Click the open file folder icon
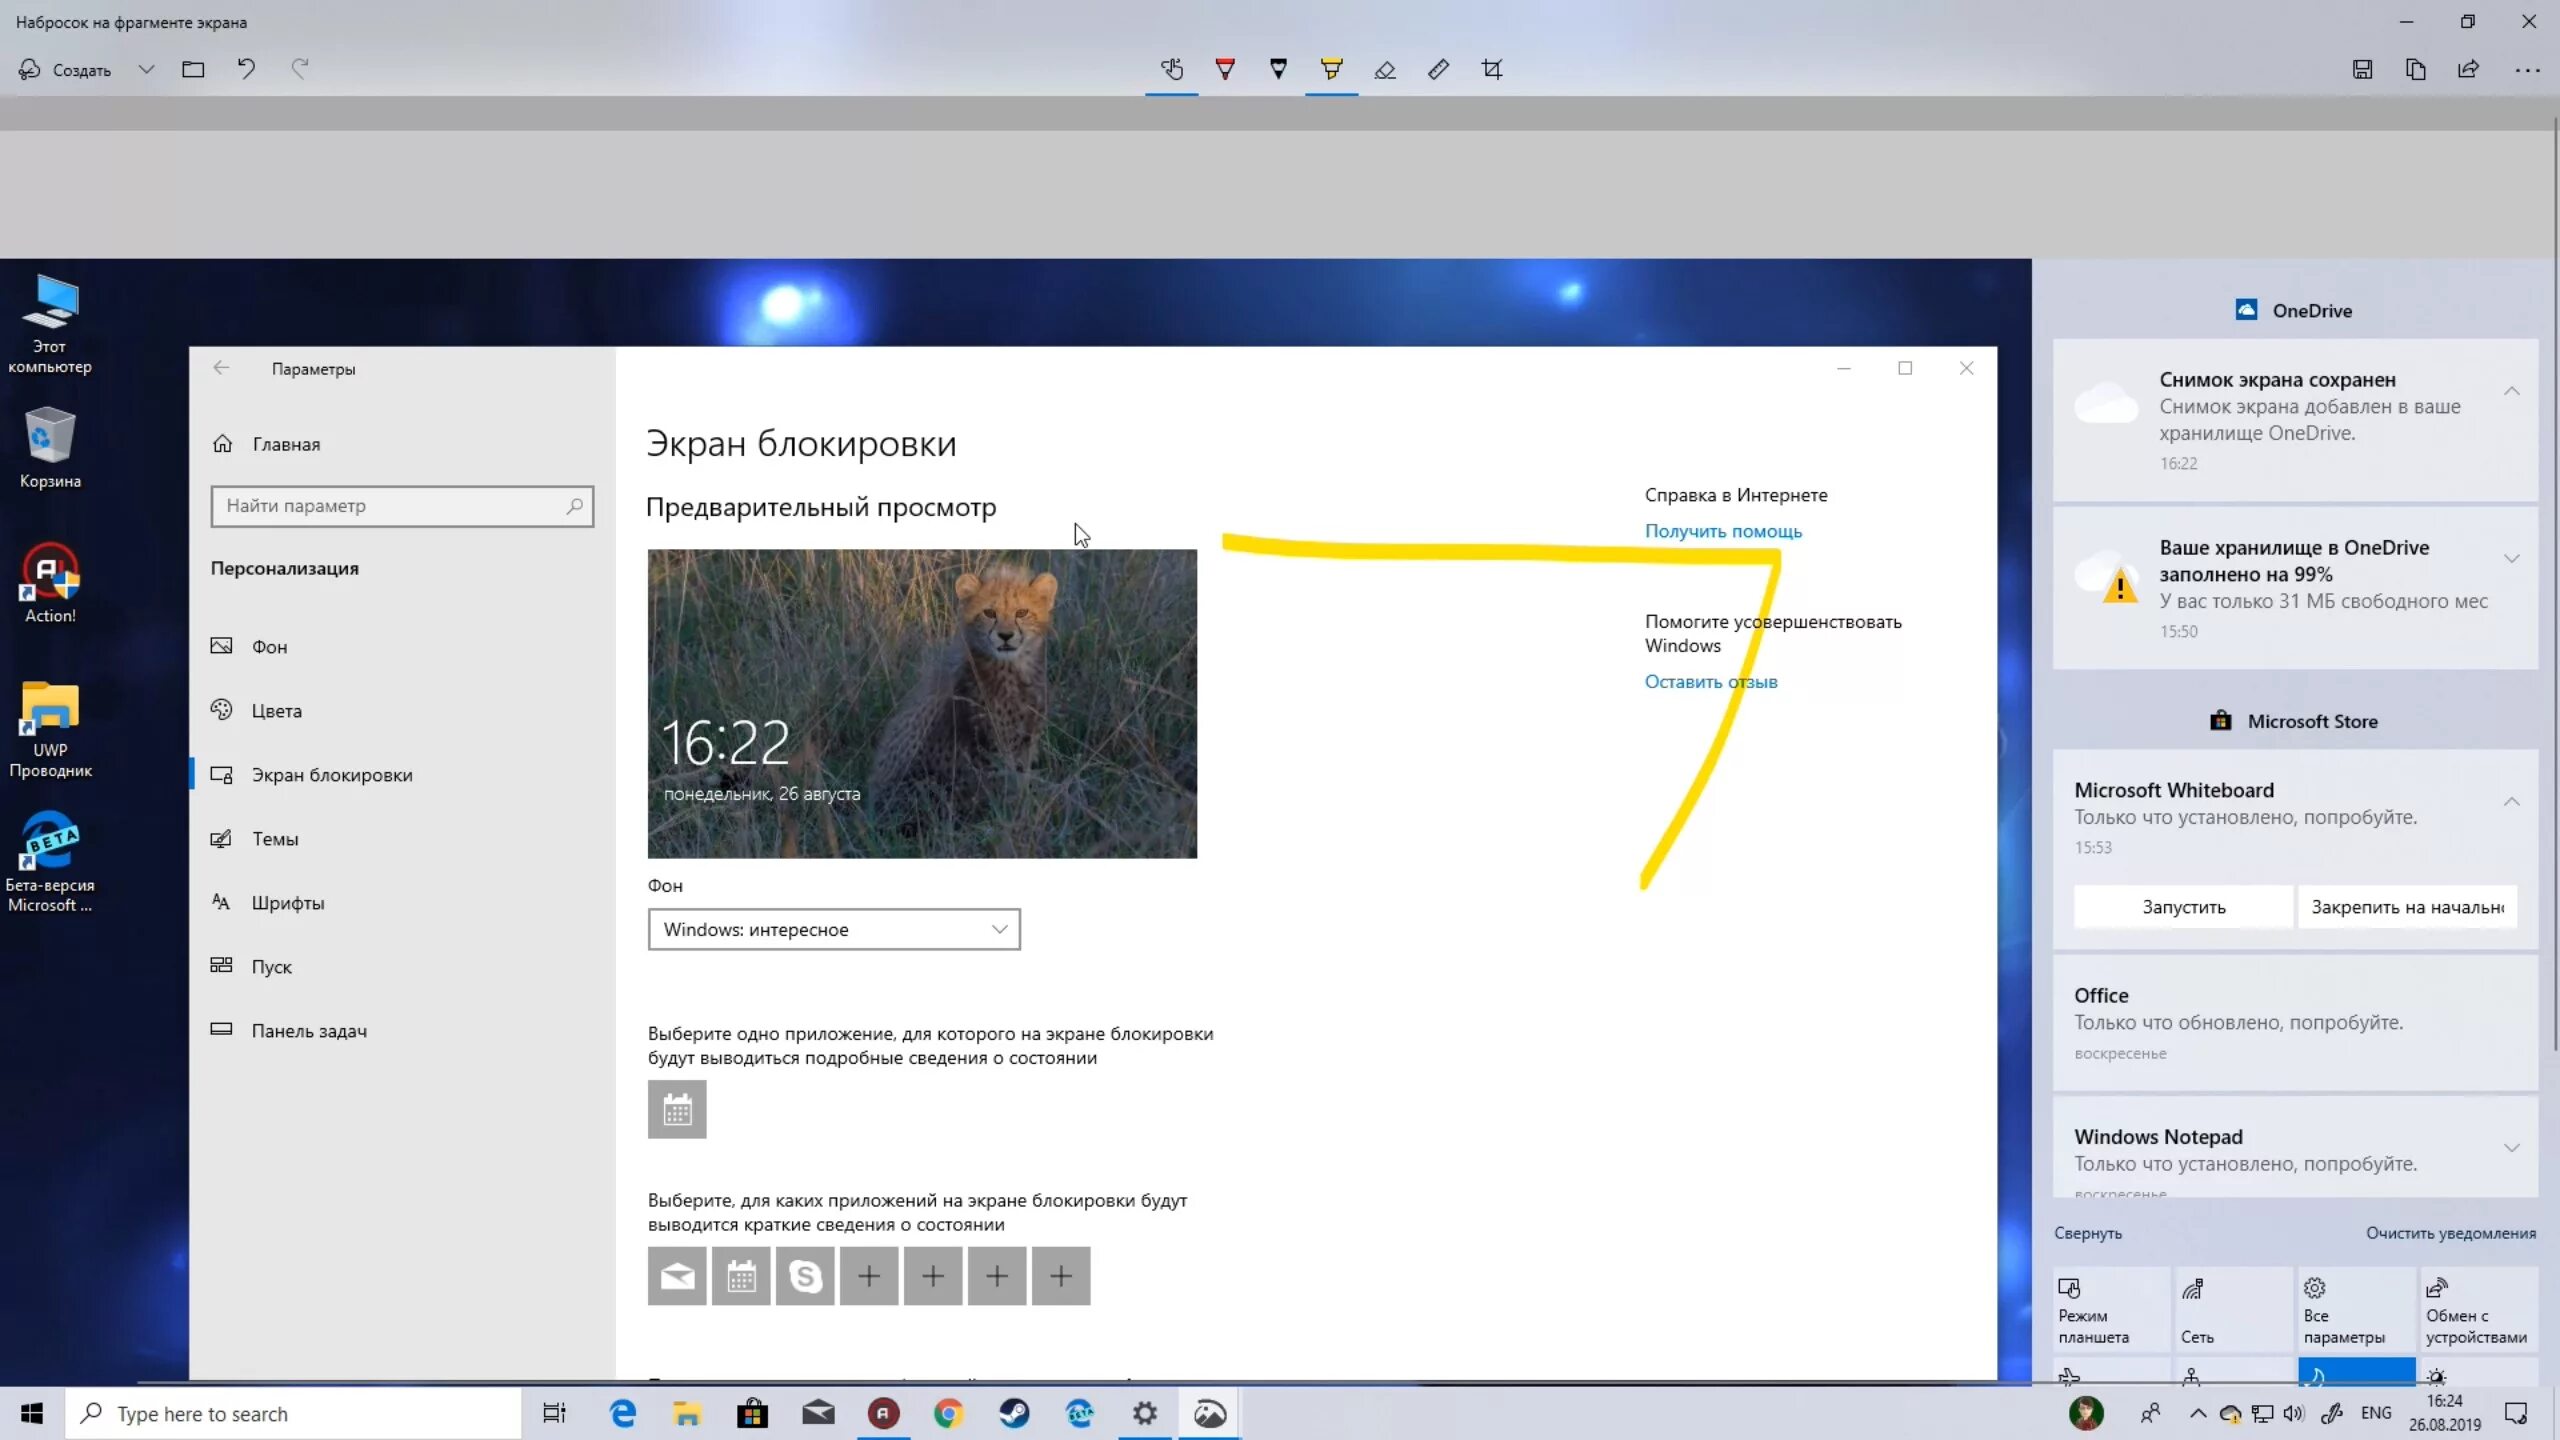2560x1440 pixels. tap(193, 69)
